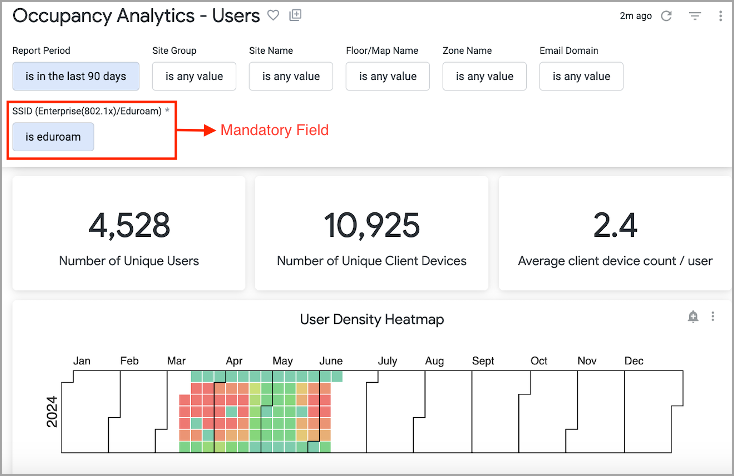
Task: Change the SSID 'is eduroam' filter
Action: pyautogui.click(x=53, y=137)
